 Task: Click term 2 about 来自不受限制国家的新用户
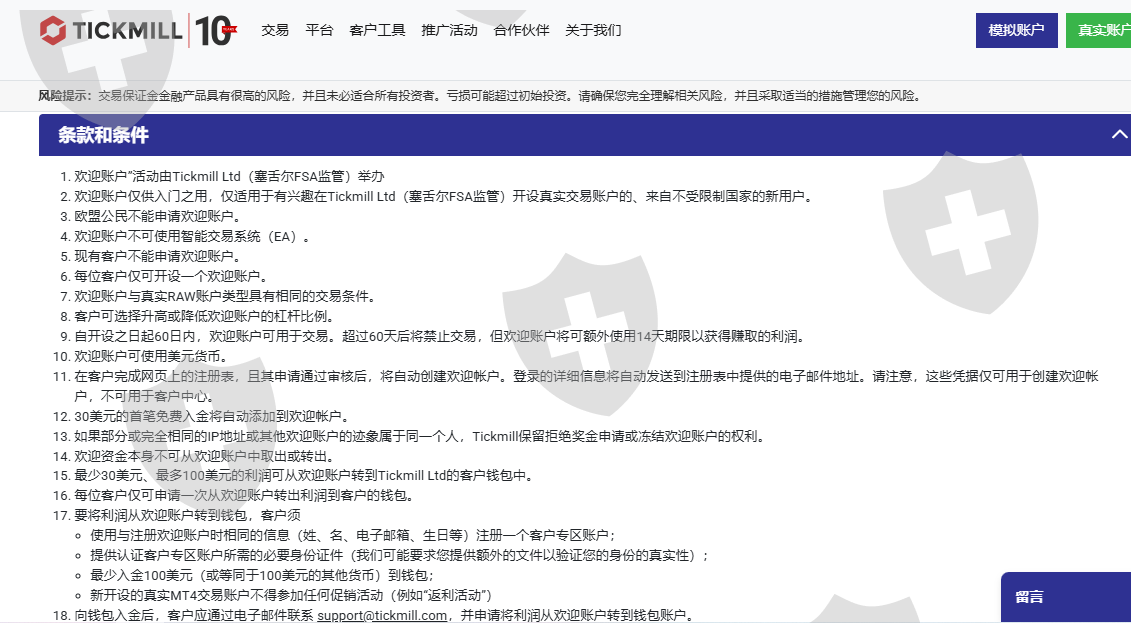coord(444,196)
